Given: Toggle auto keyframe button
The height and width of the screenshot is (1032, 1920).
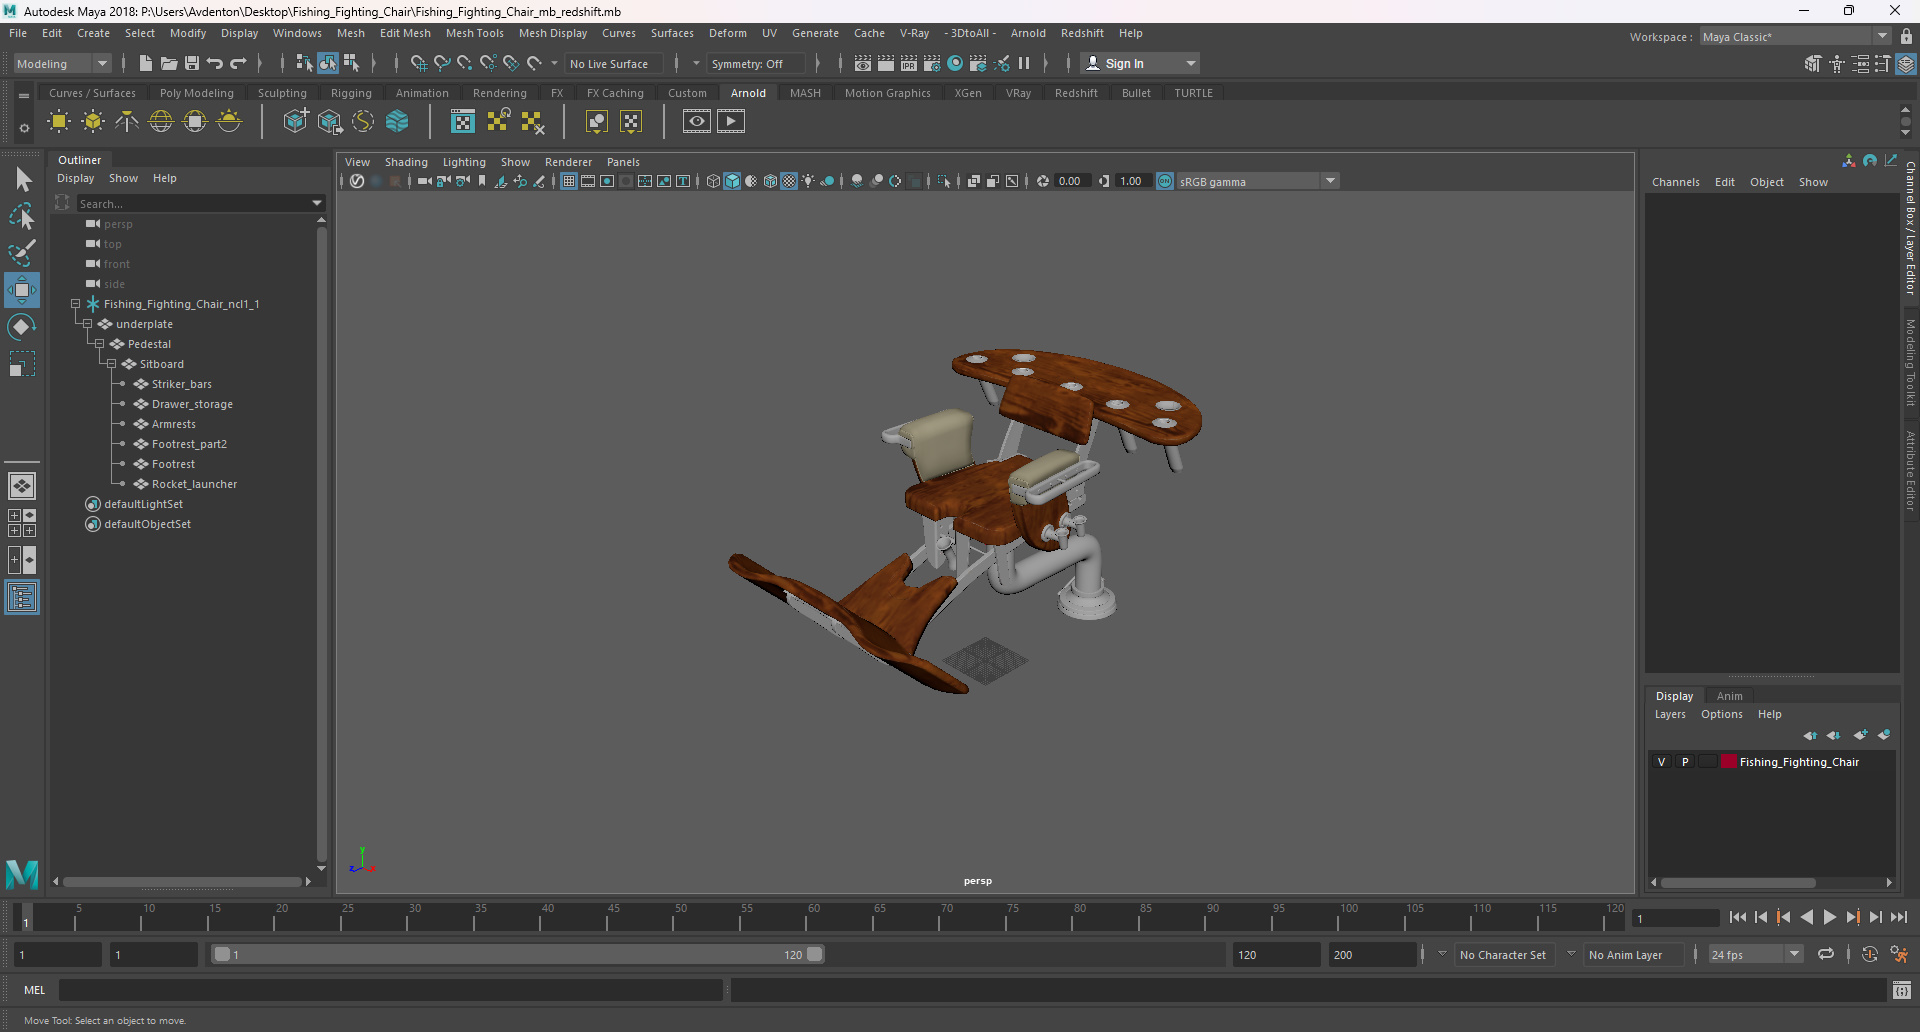Looking at the screenshot, I should 1870,954.
